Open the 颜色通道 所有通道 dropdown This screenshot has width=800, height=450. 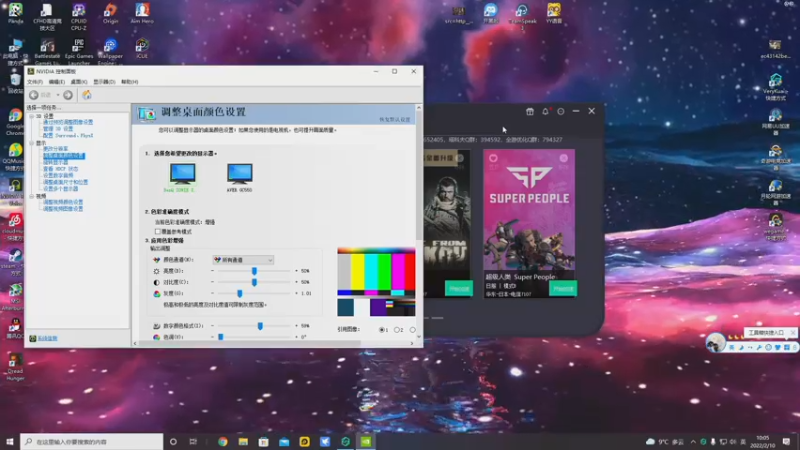(243, 260)
